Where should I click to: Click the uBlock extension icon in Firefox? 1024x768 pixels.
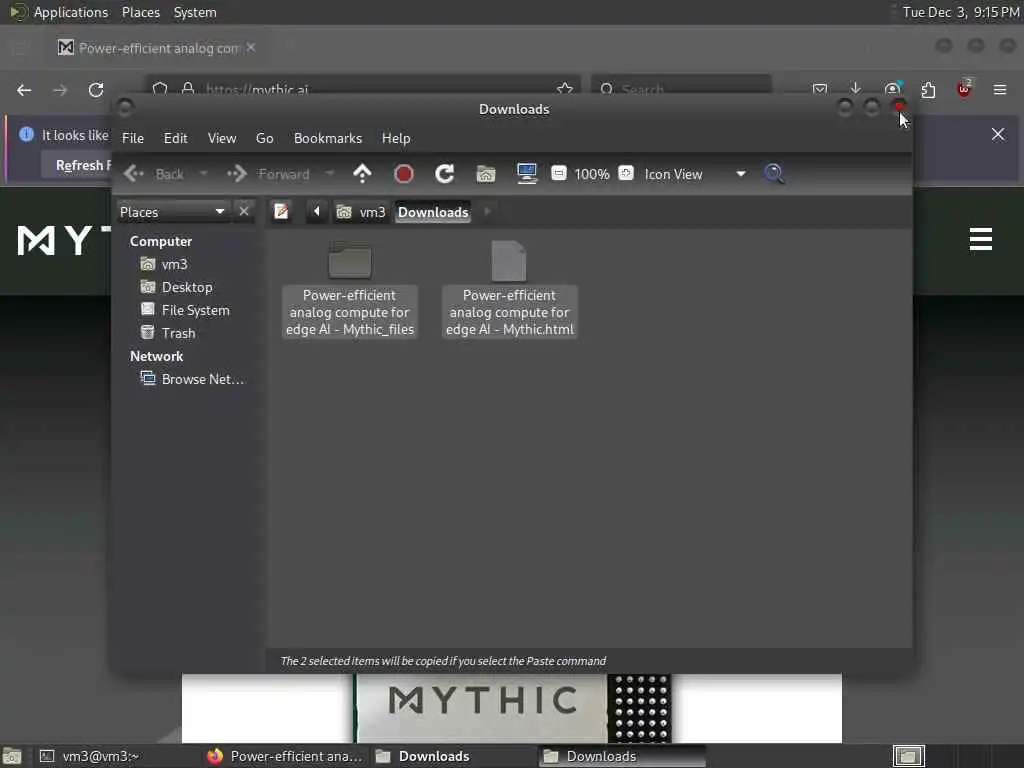tap(964, 88)
